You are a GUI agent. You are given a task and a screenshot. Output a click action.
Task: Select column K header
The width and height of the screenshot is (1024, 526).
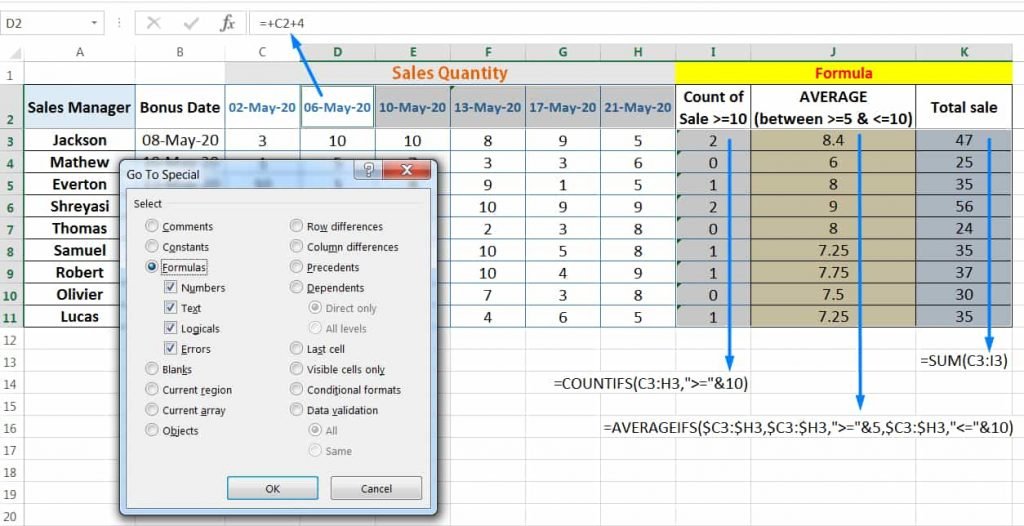pos(963,51)
